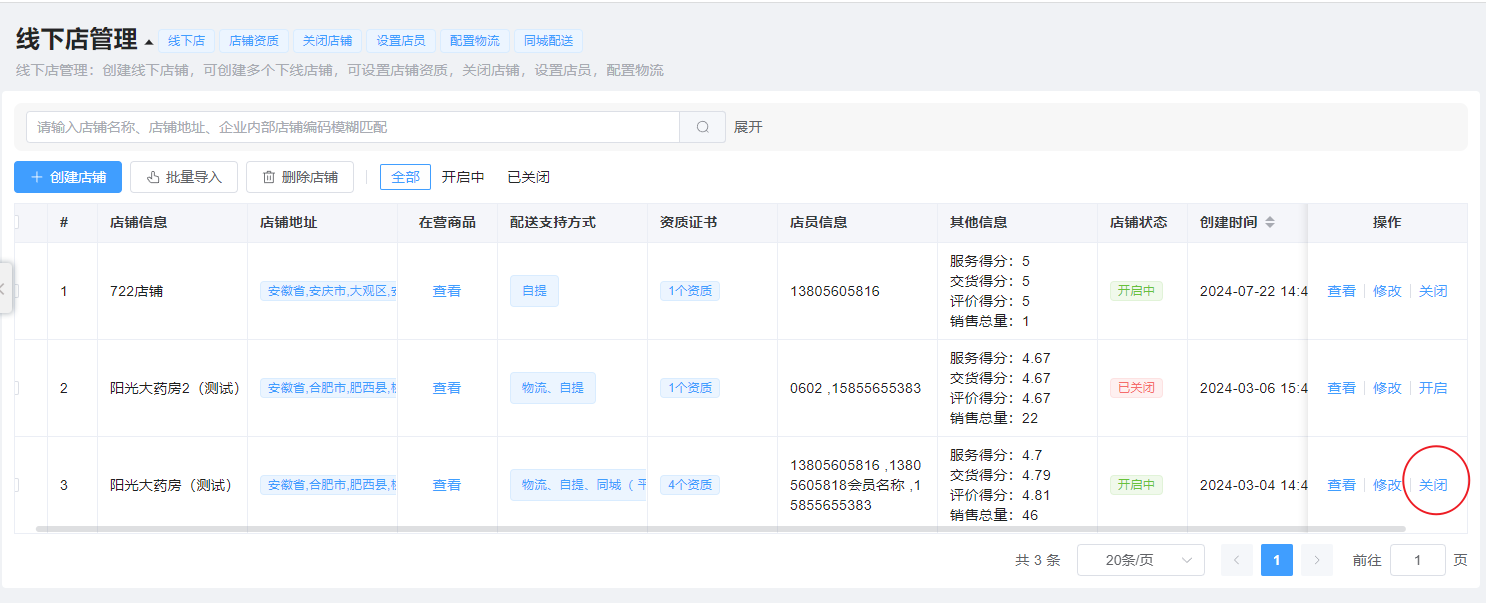This screenshot has height=603, width=1486.
Task: View 在营商品 for 阳光大药房（测试）
Action: click(x=447, y=485)
